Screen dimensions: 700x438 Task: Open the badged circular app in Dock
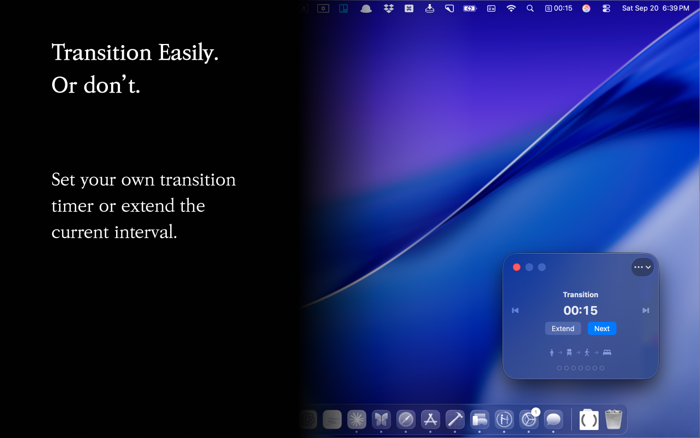(529, 419)
